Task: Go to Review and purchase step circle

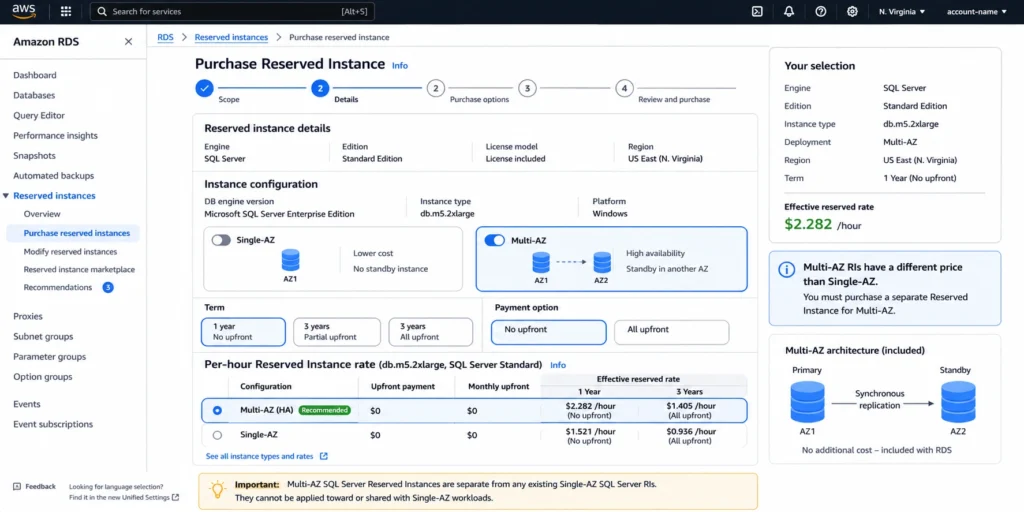Action: click(624, 88)
